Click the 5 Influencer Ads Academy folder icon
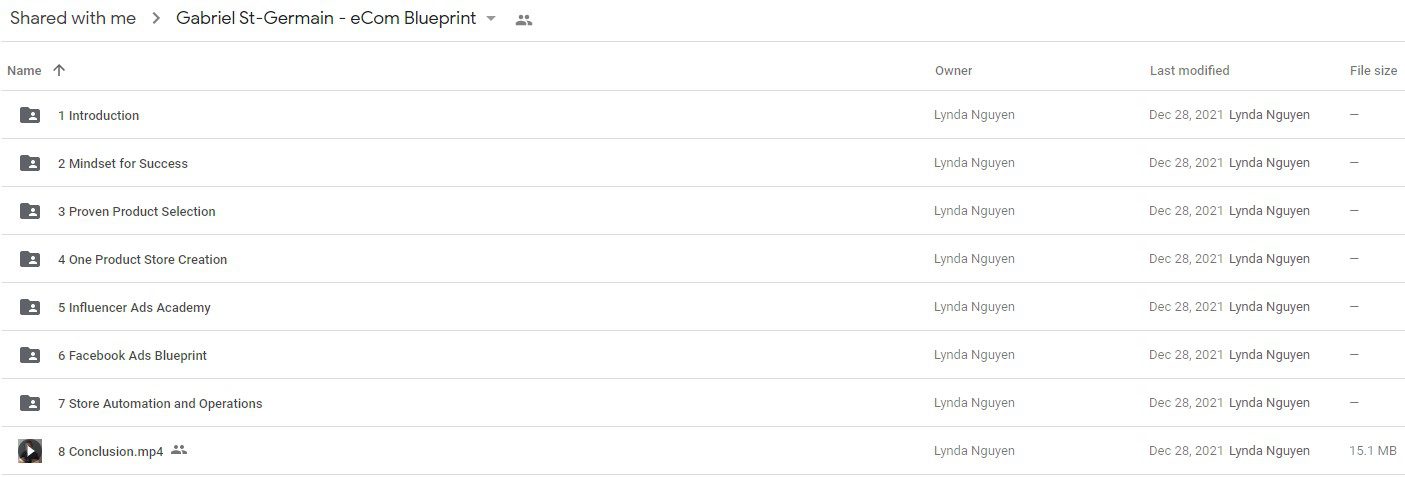Viewport: 1405px width, 477px height. 30,307
